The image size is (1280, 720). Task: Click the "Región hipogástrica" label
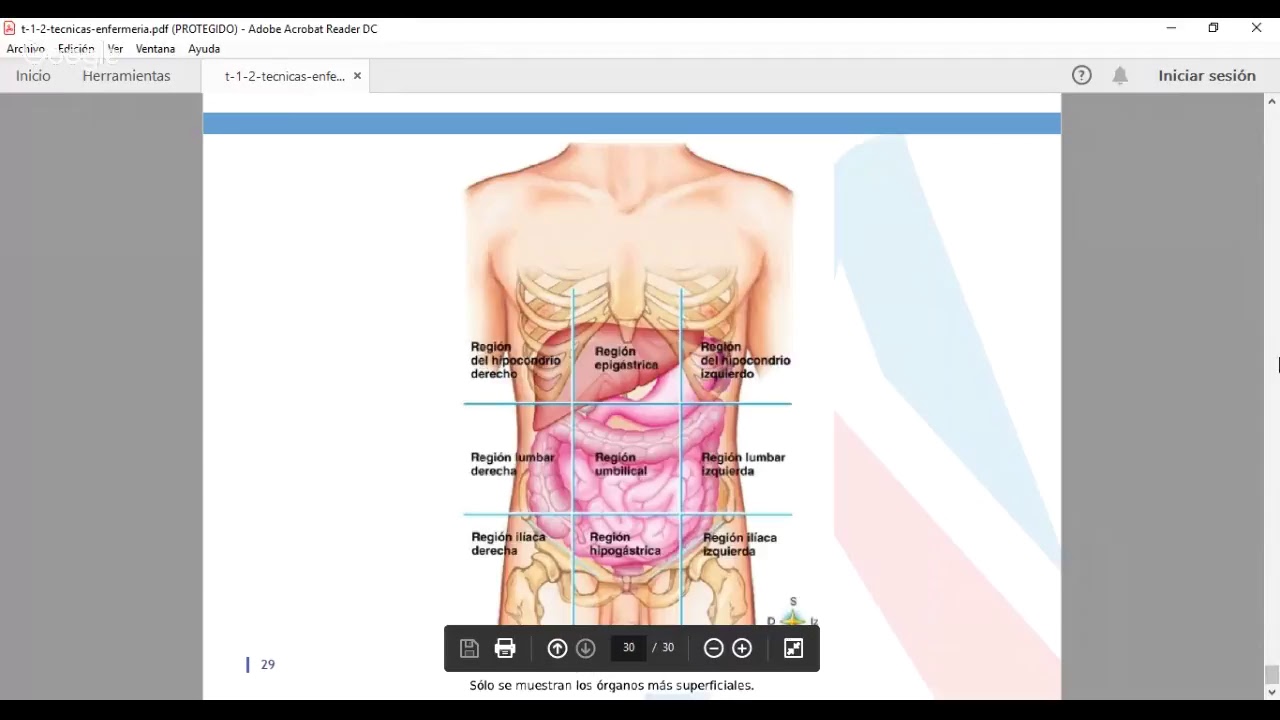click(x=625, y=544)
